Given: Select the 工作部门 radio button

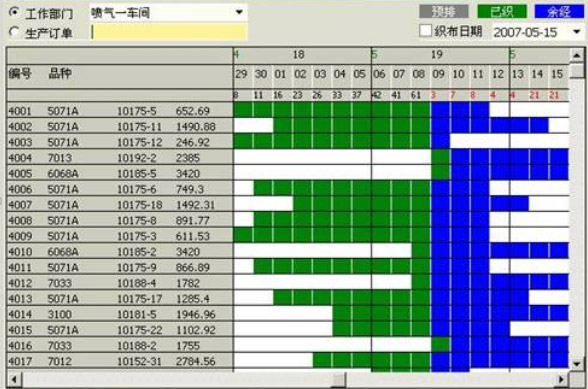Looking at the screenshot, I should pyautogui.click(x=14, y=13).
